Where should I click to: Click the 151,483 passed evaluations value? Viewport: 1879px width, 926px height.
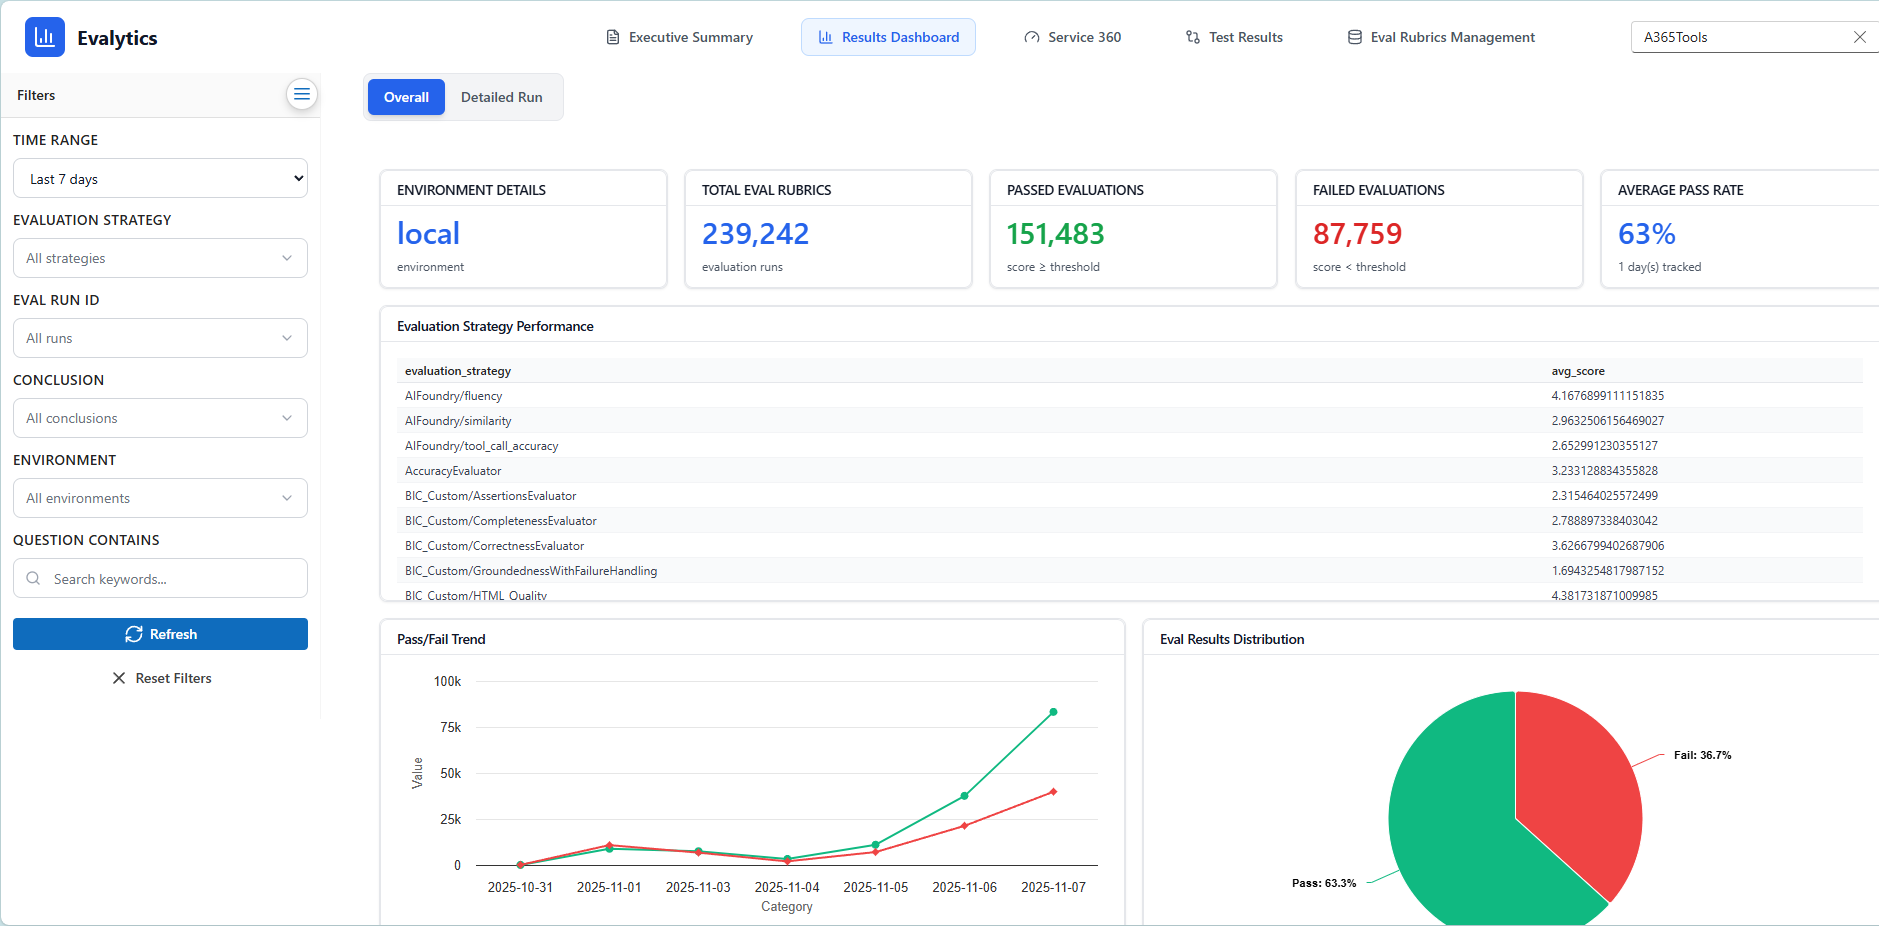(x=1055, y=234)
